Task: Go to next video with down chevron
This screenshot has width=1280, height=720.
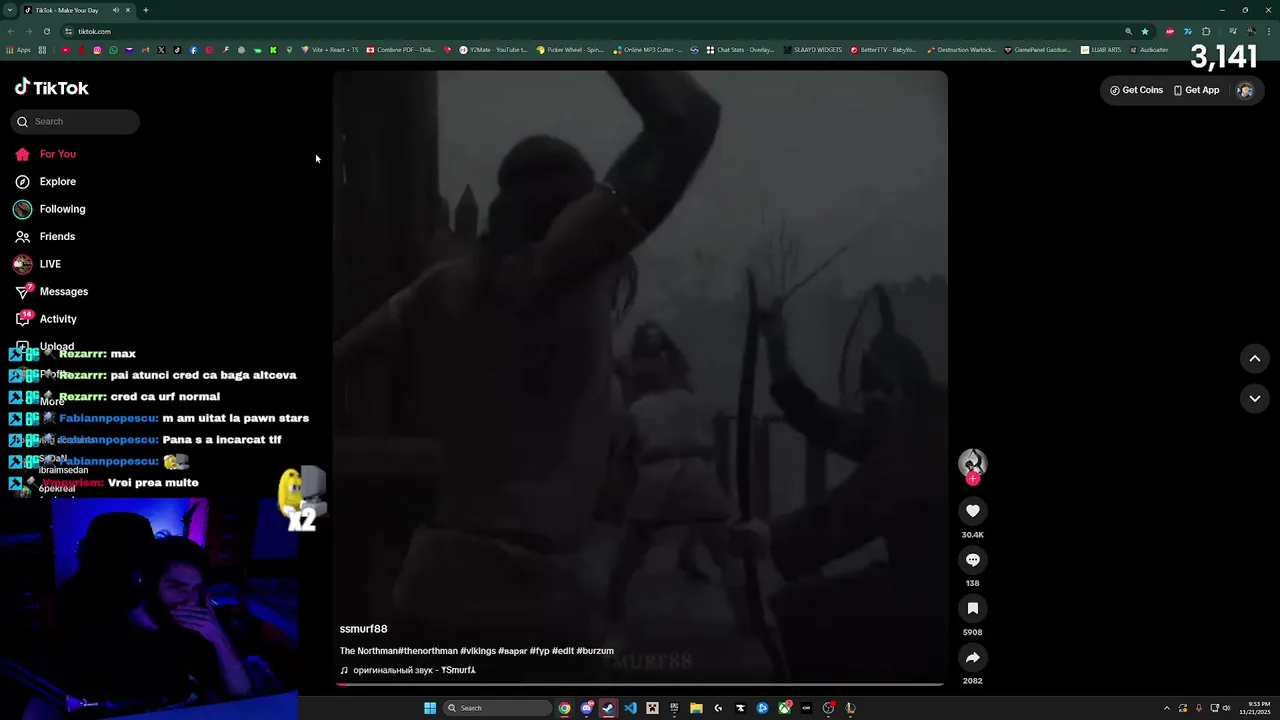Action: pos(1254,398)
